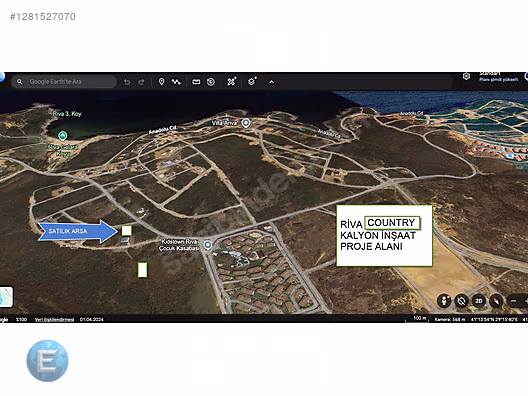This screenshot has height=396, width=528.
Task: Open the settings gear
Action: coord(466,76)
